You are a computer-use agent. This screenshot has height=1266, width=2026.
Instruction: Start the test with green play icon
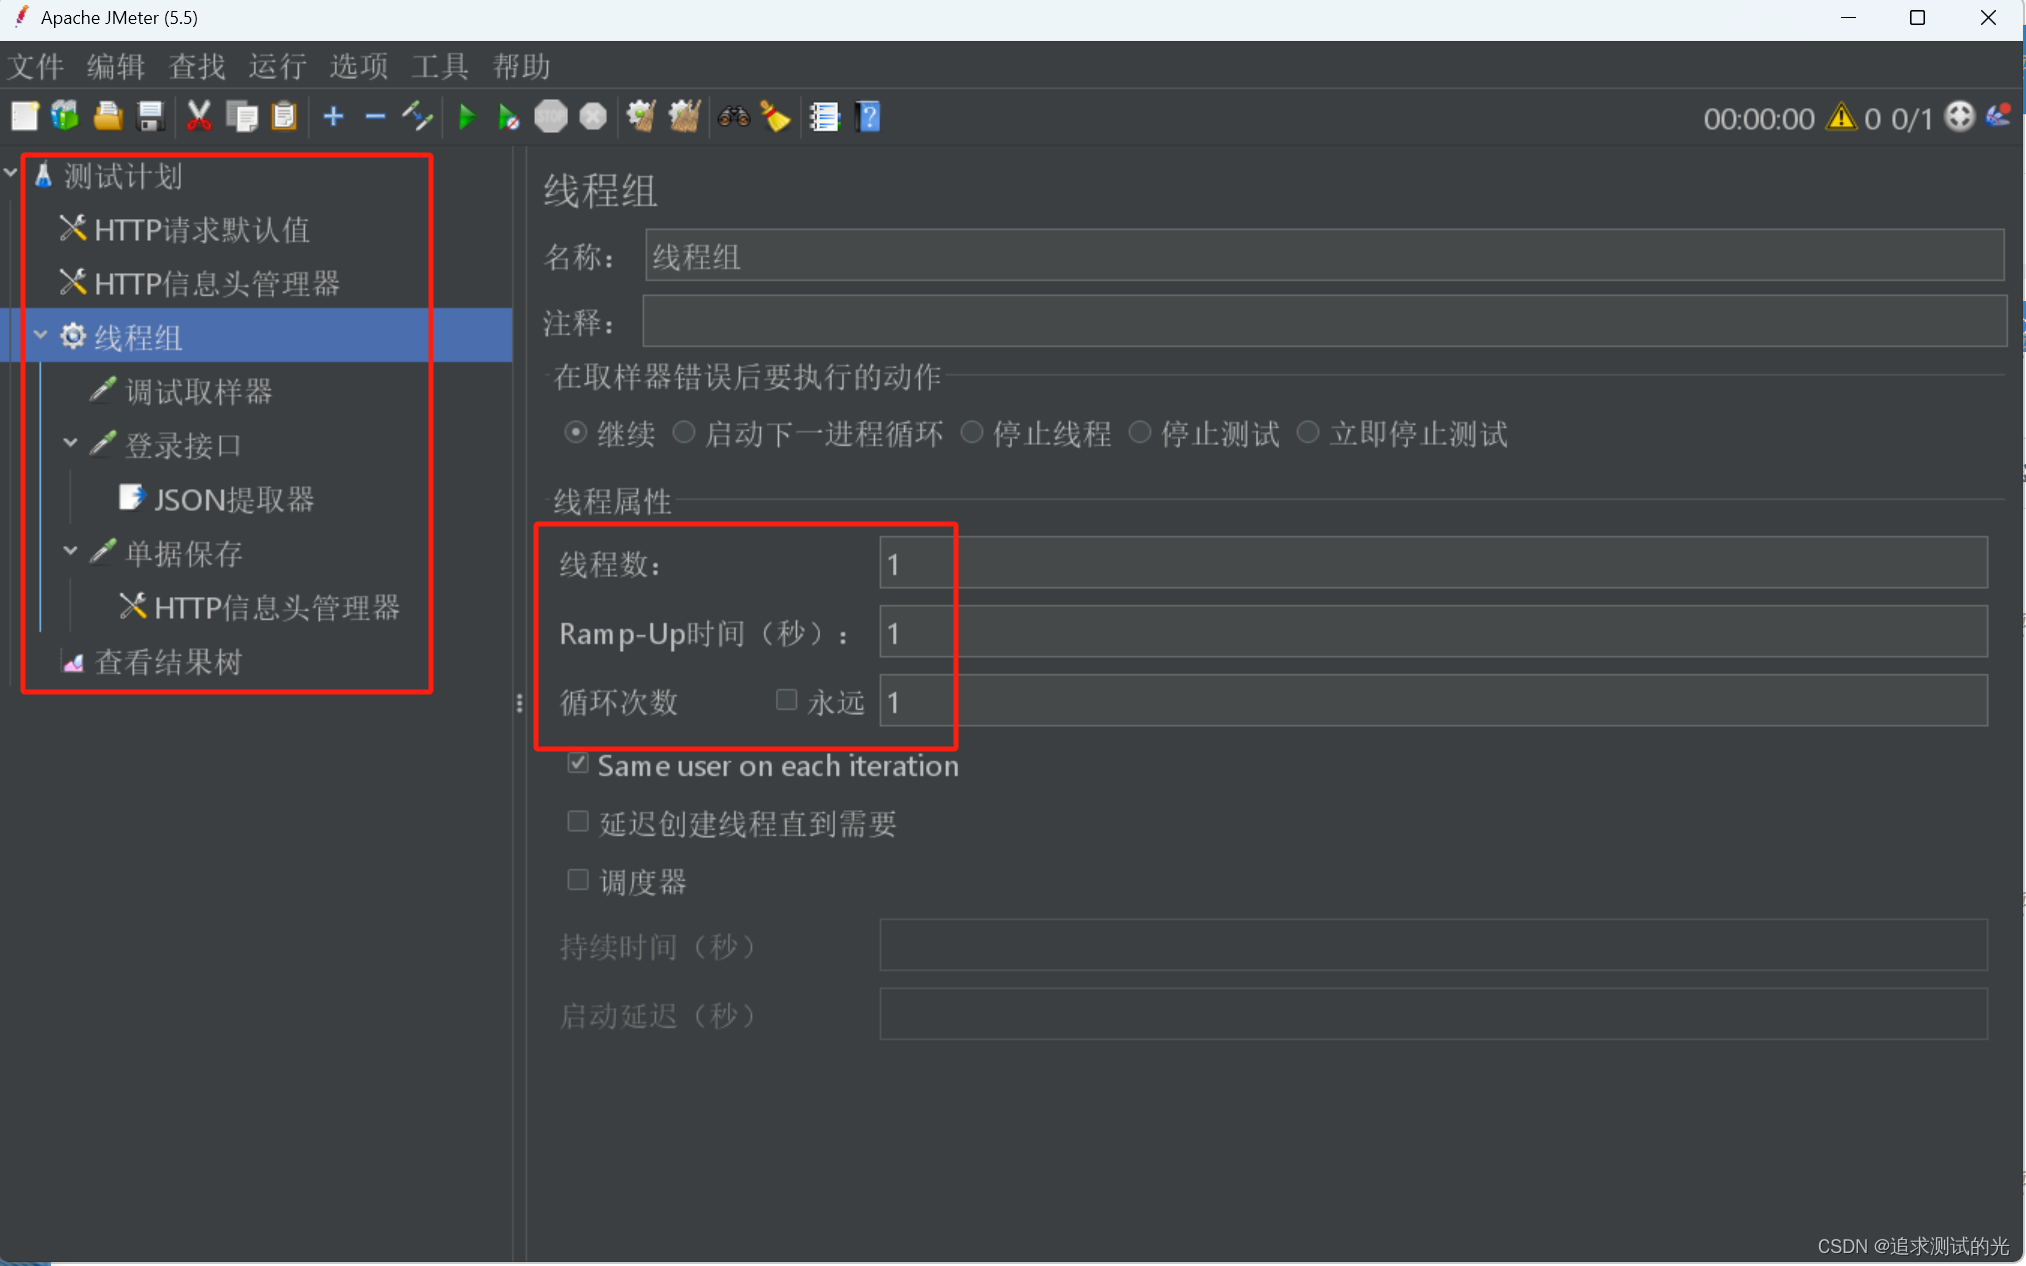point(466,117)
